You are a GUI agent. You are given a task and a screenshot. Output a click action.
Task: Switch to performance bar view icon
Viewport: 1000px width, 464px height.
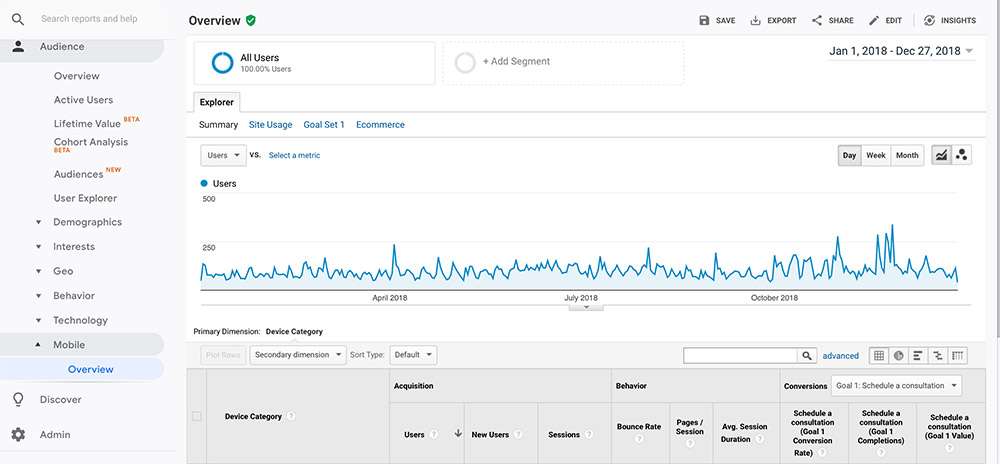918,356
